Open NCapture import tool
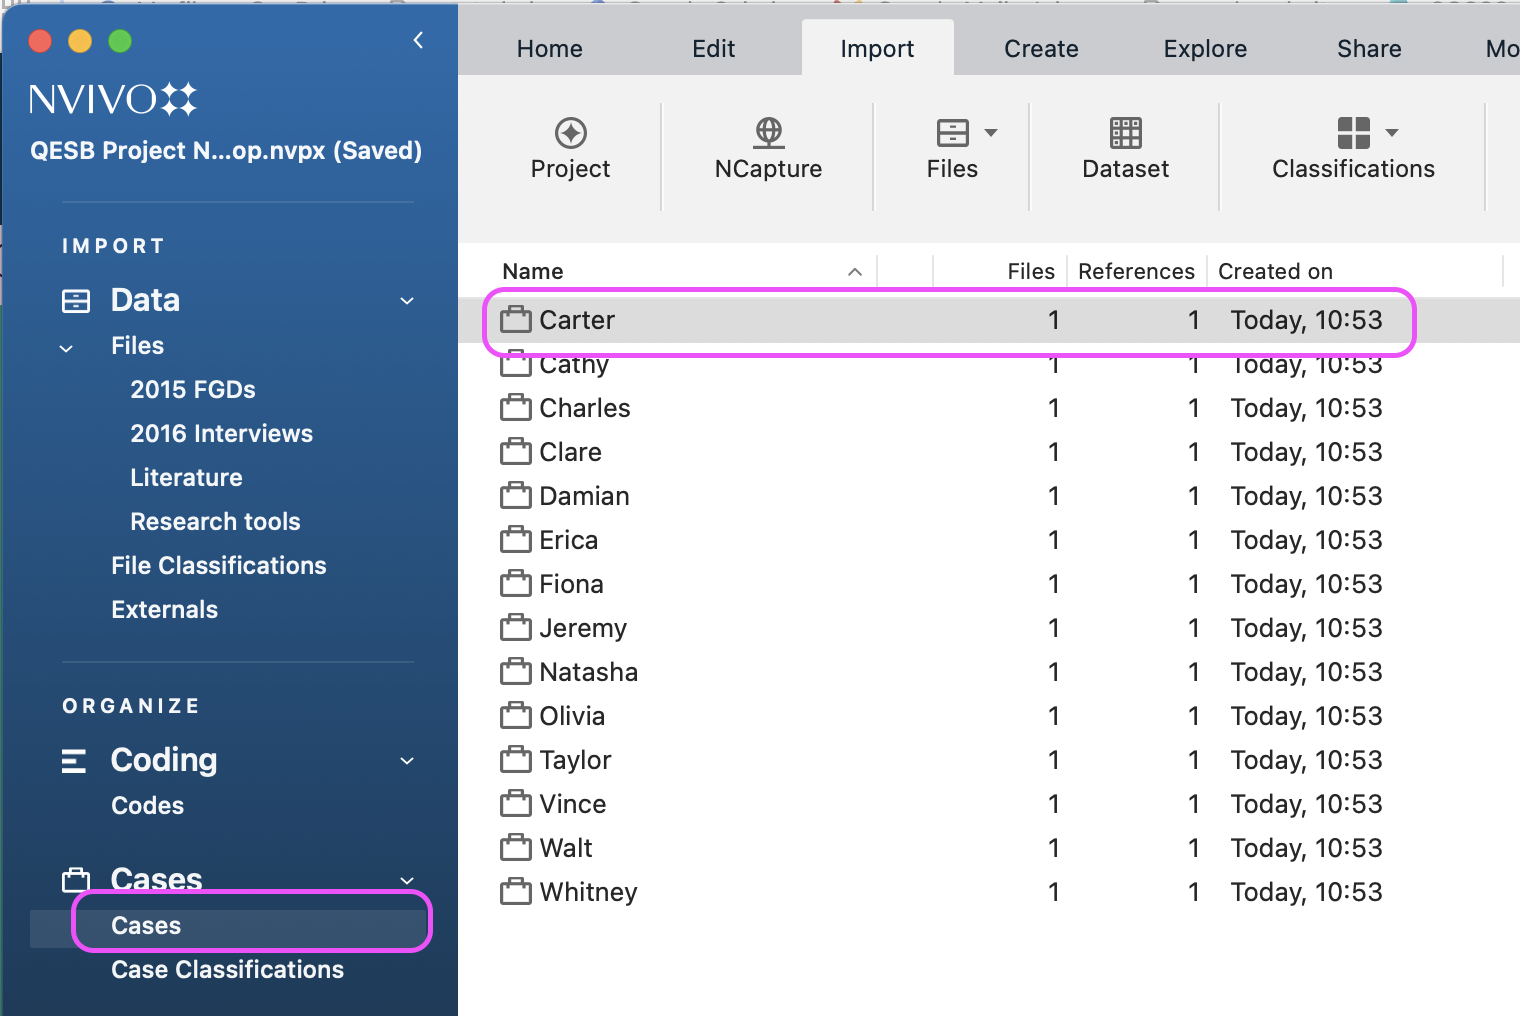1520x1016 pixels. [768, 133]
